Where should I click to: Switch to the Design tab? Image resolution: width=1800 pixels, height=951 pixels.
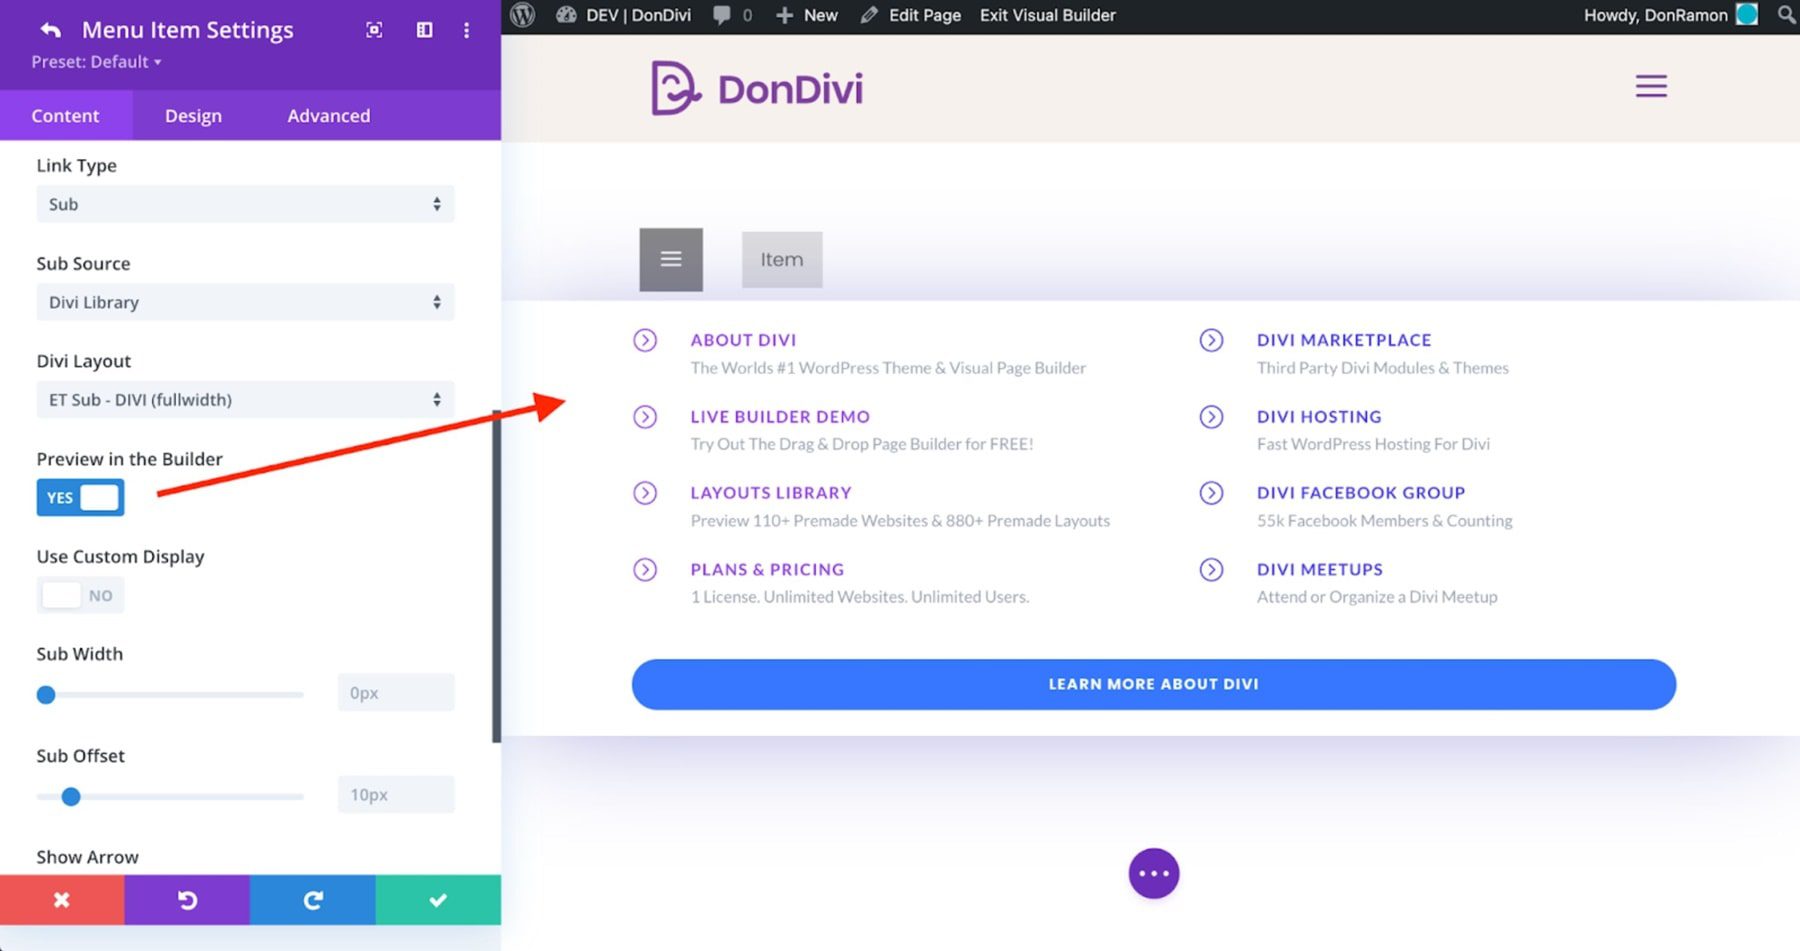(x=193, y=116)
